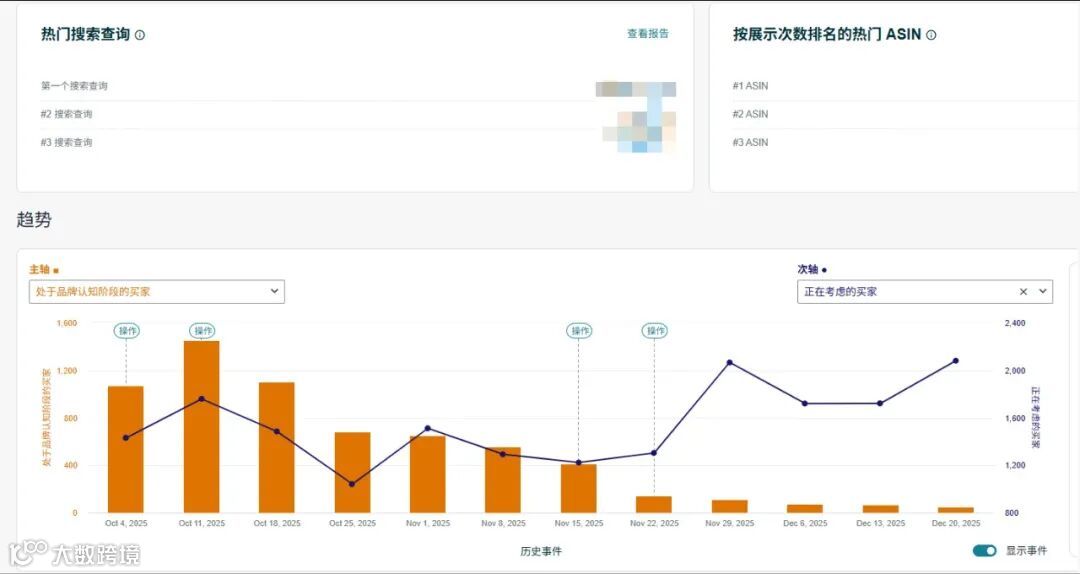The height and width of the screenshot is (574, 1080).
Task: Select the Oct 18, 2025 orange bar
Action: (x=277, y=447)
